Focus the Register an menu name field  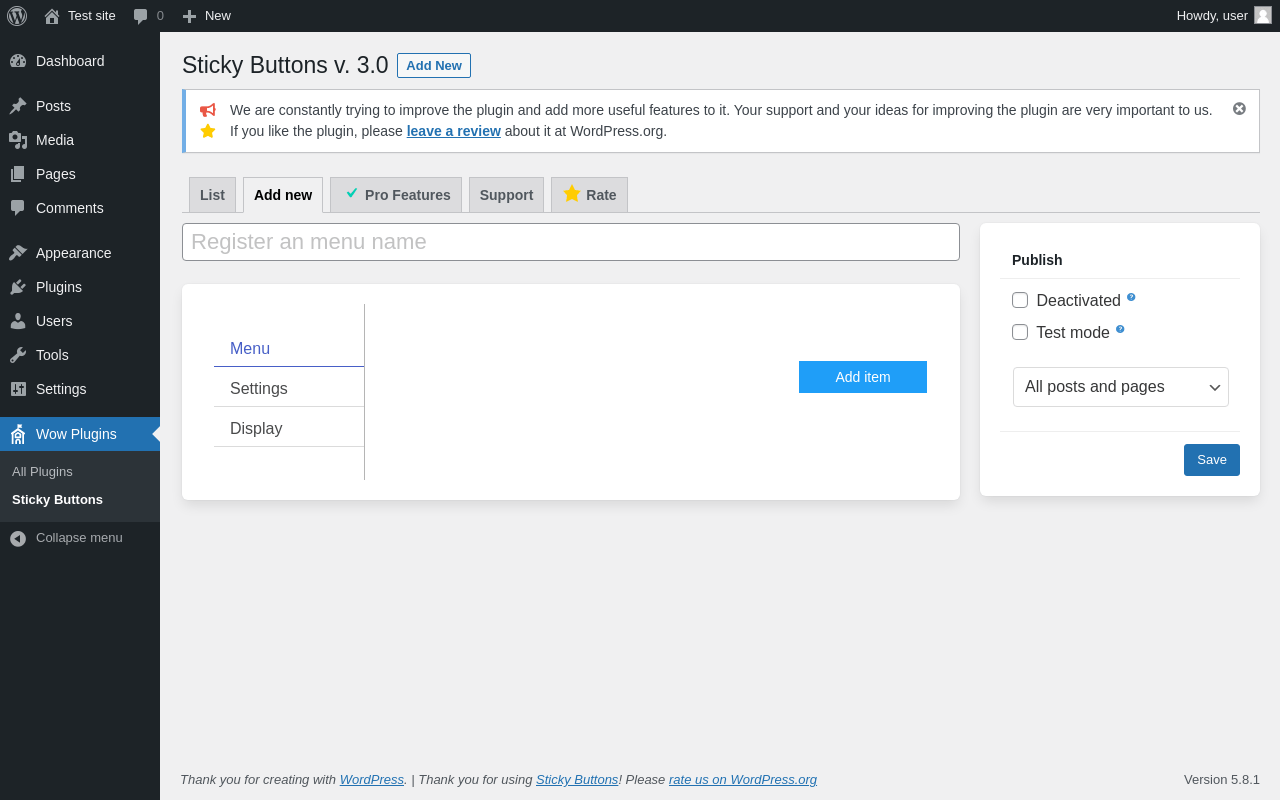(571, 242)
